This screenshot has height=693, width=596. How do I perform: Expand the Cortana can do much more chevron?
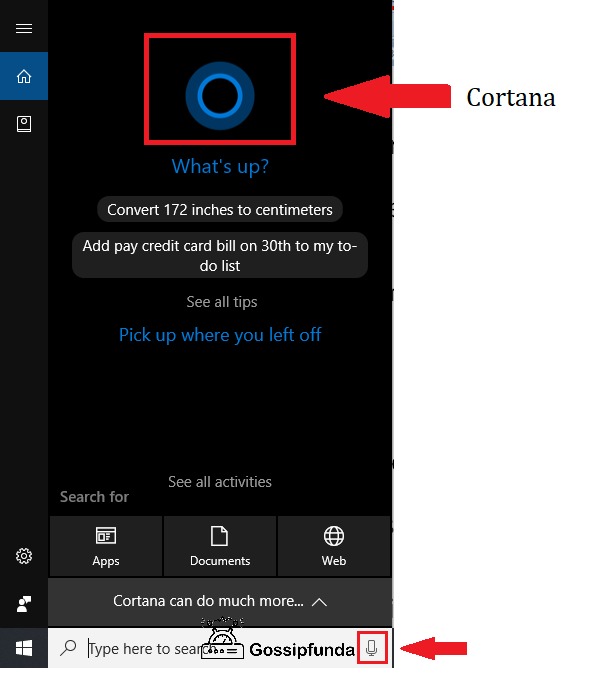pyautogui.click(x=319, y=602)
